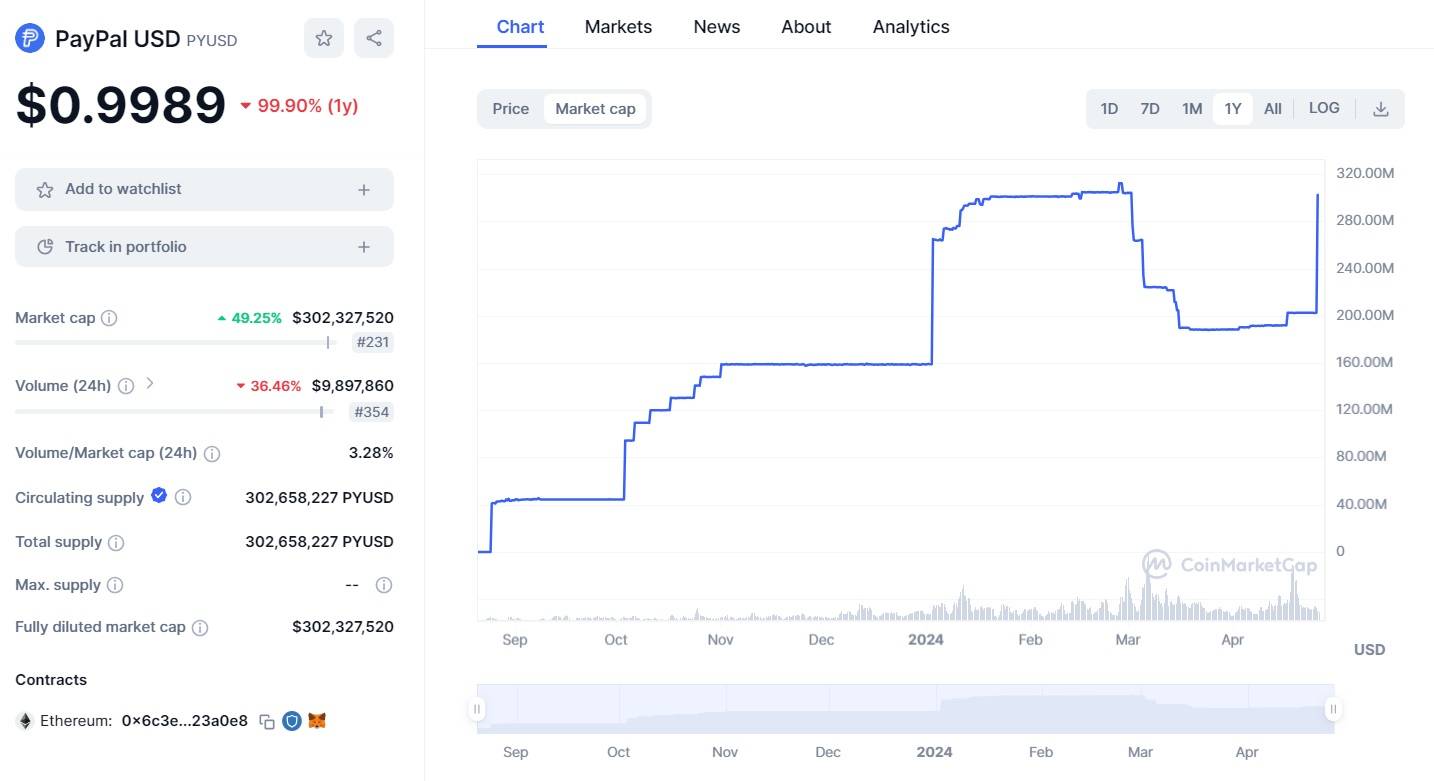Click the 3.28% volume ratio value
Viewport: 1434px width, 781px height.
pos(371,453)
